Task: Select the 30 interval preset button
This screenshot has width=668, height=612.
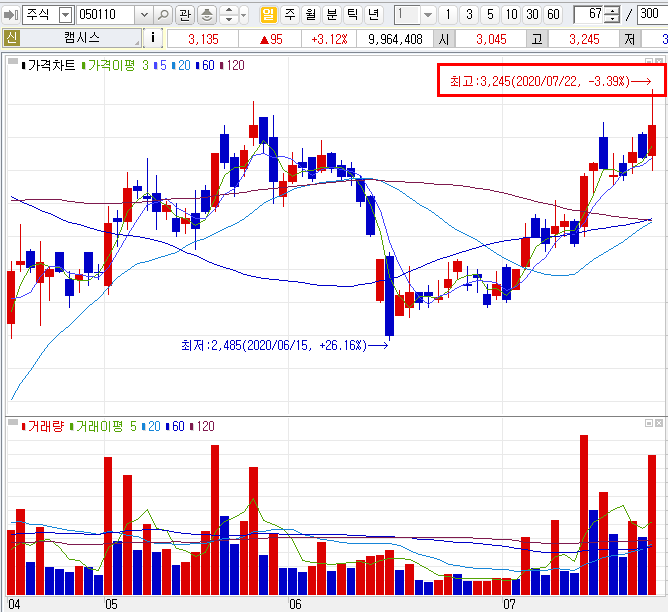Action: point(532,15)
